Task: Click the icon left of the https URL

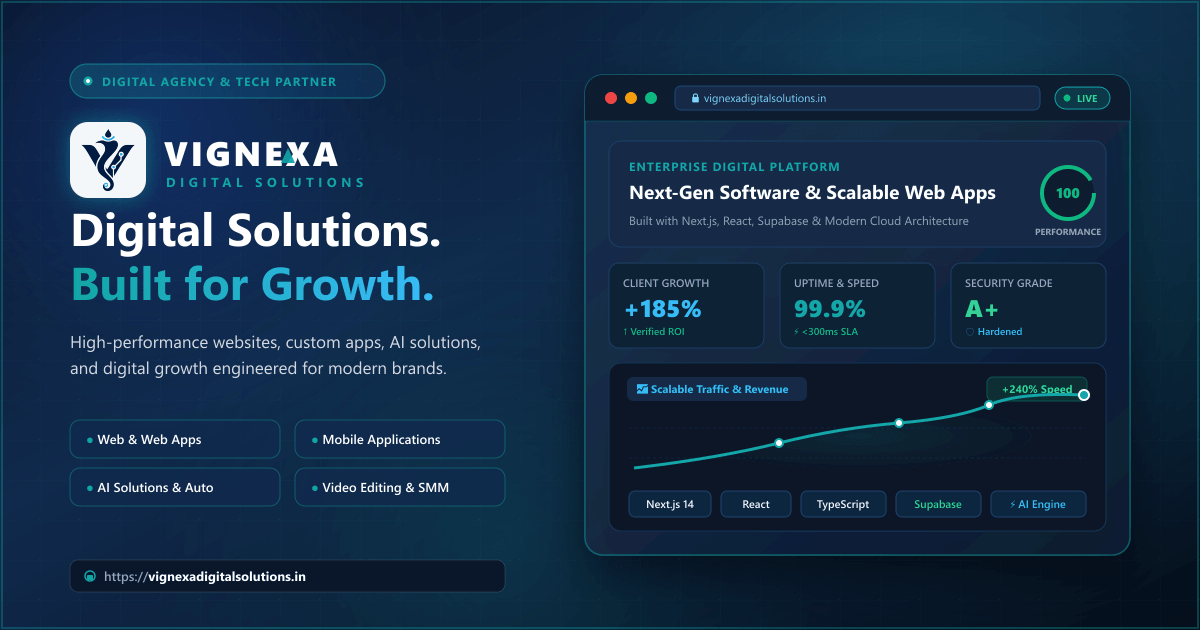Action: pyautogui.click(x=90, y=577)
